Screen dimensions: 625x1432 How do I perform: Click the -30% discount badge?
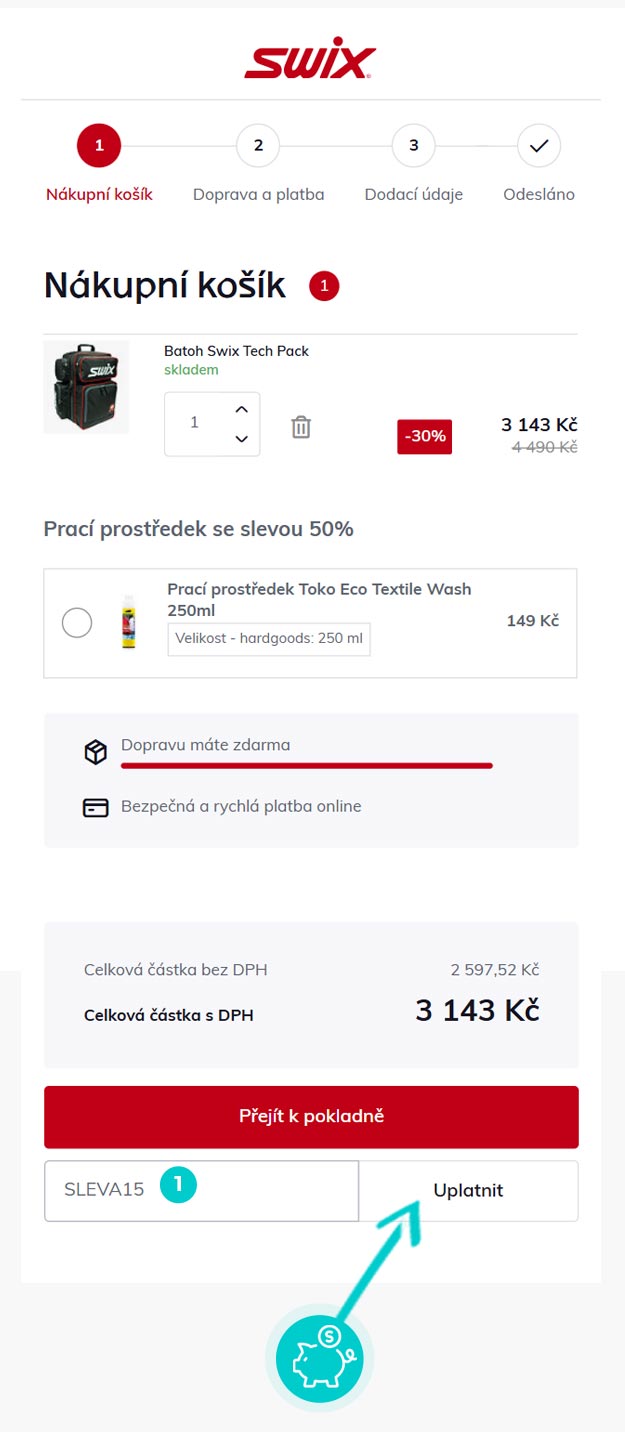pos(424,437)
